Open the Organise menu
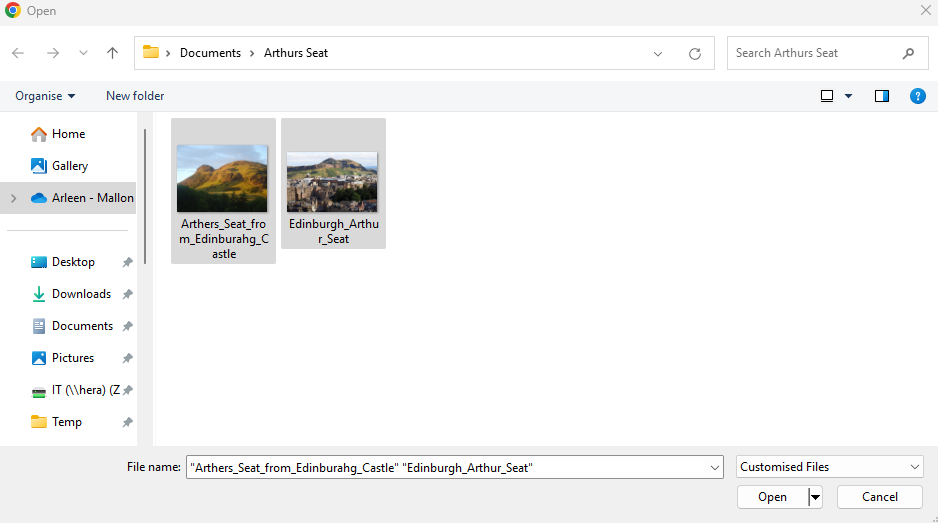The width and height of the screenshot is (938, 523). tap(45, 96)
